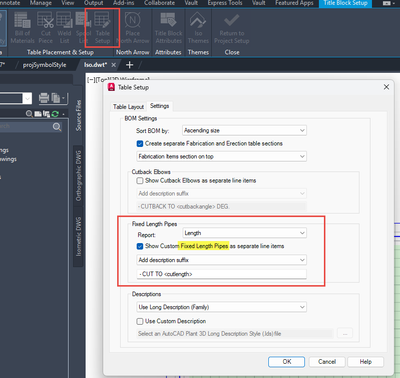400x378 pixels.
Task: Close the Iso.dwt drawing tab
Action: (x=113, y=65)
